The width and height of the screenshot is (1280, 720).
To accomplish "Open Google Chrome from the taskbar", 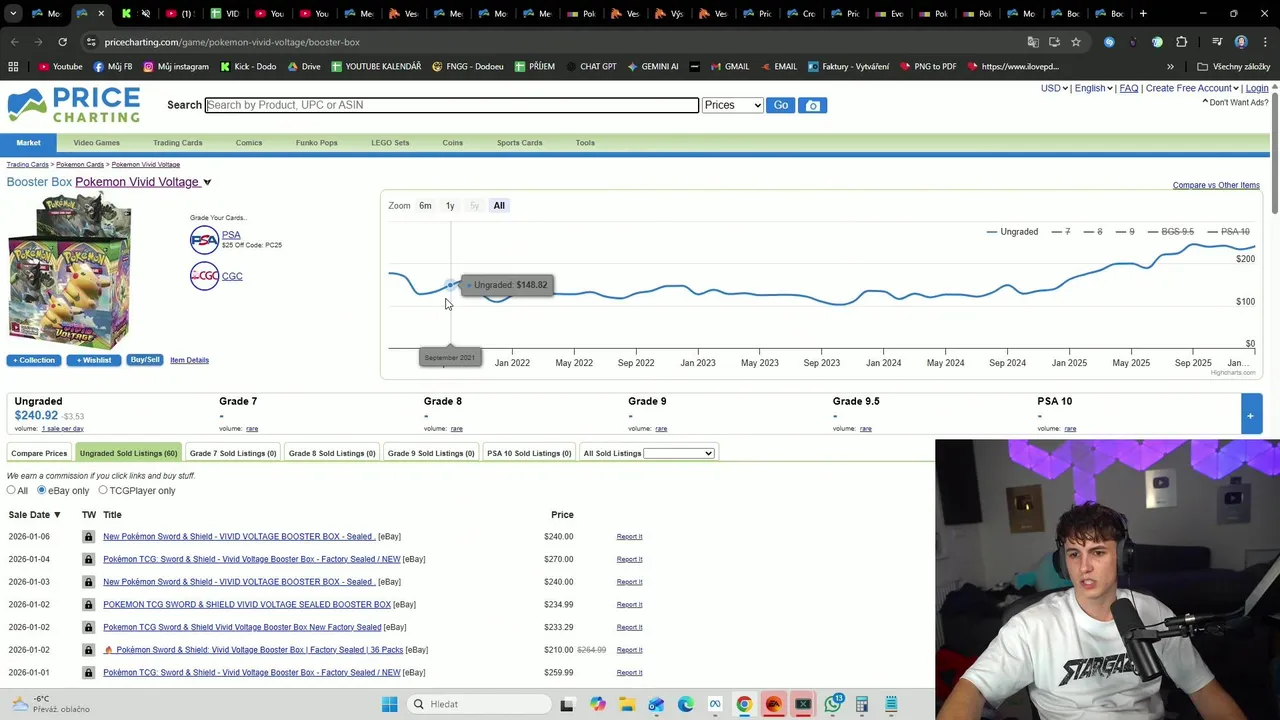I will (x=744, y=704).
